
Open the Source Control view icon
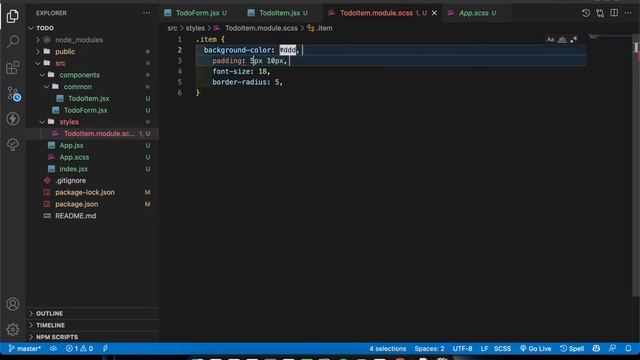pos(14,94)
